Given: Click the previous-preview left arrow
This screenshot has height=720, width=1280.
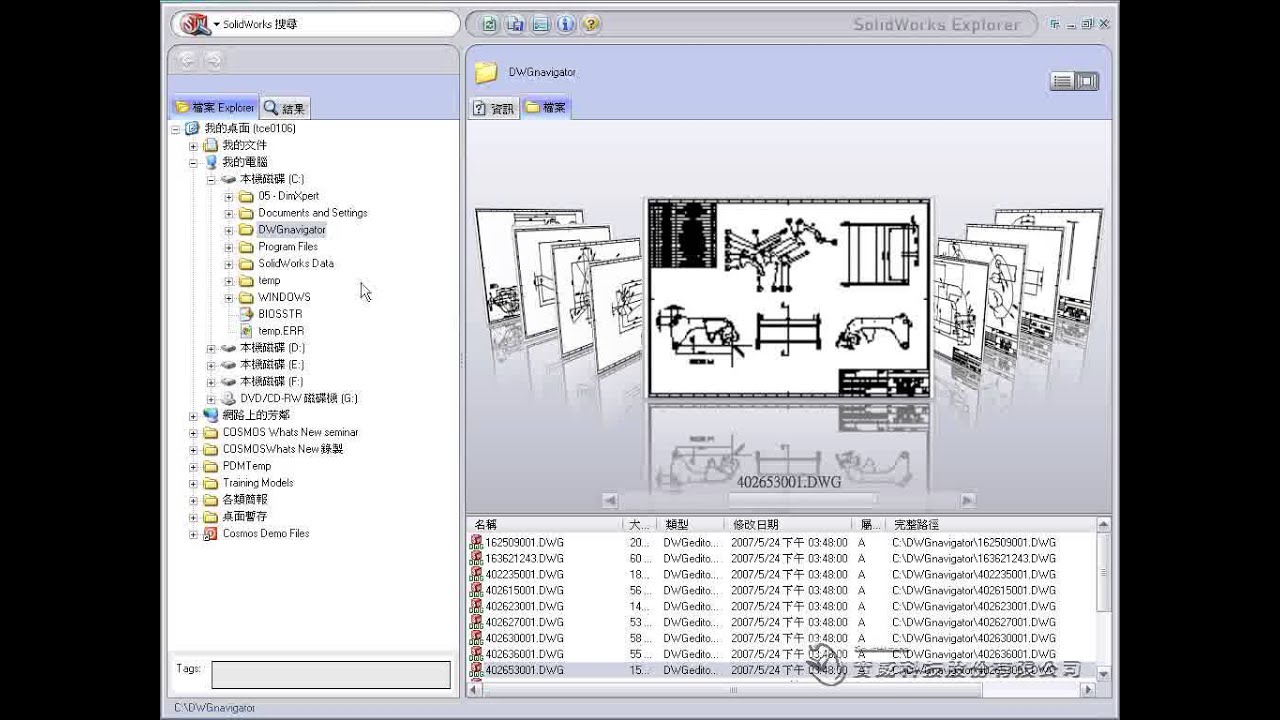Looking at the screenshot, I should [609, 500].
